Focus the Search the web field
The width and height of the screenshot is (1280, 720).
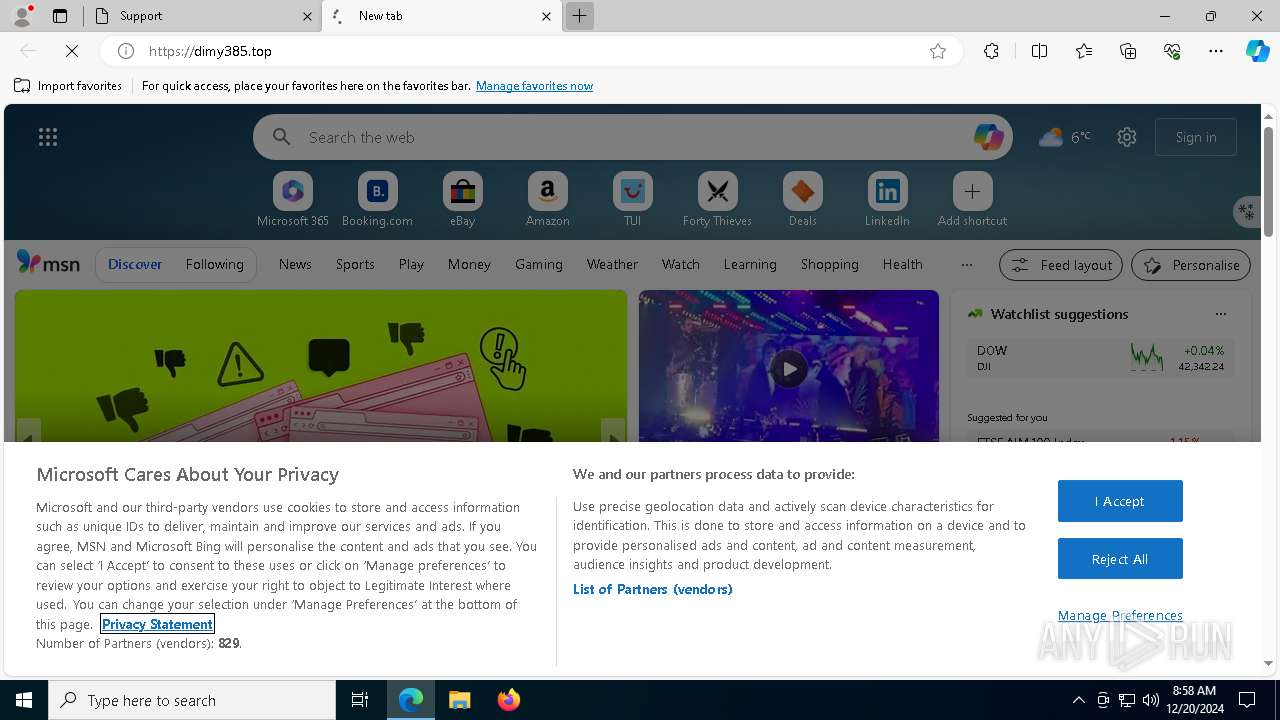[x=633, y=137]
